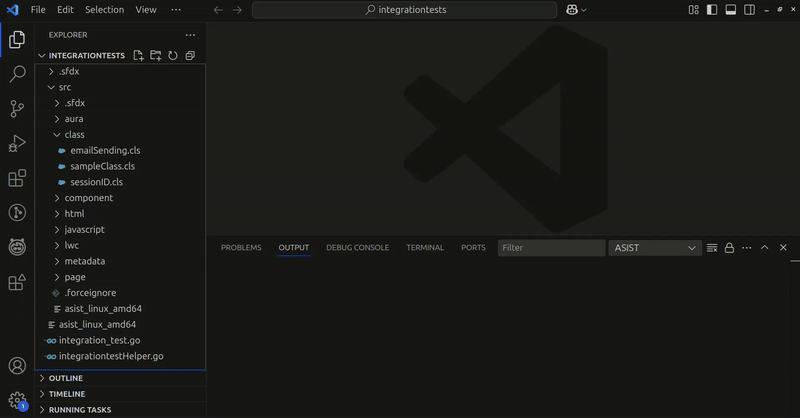
Task: Toggle the secondary side bar visibility
Action: coord(749,10)
